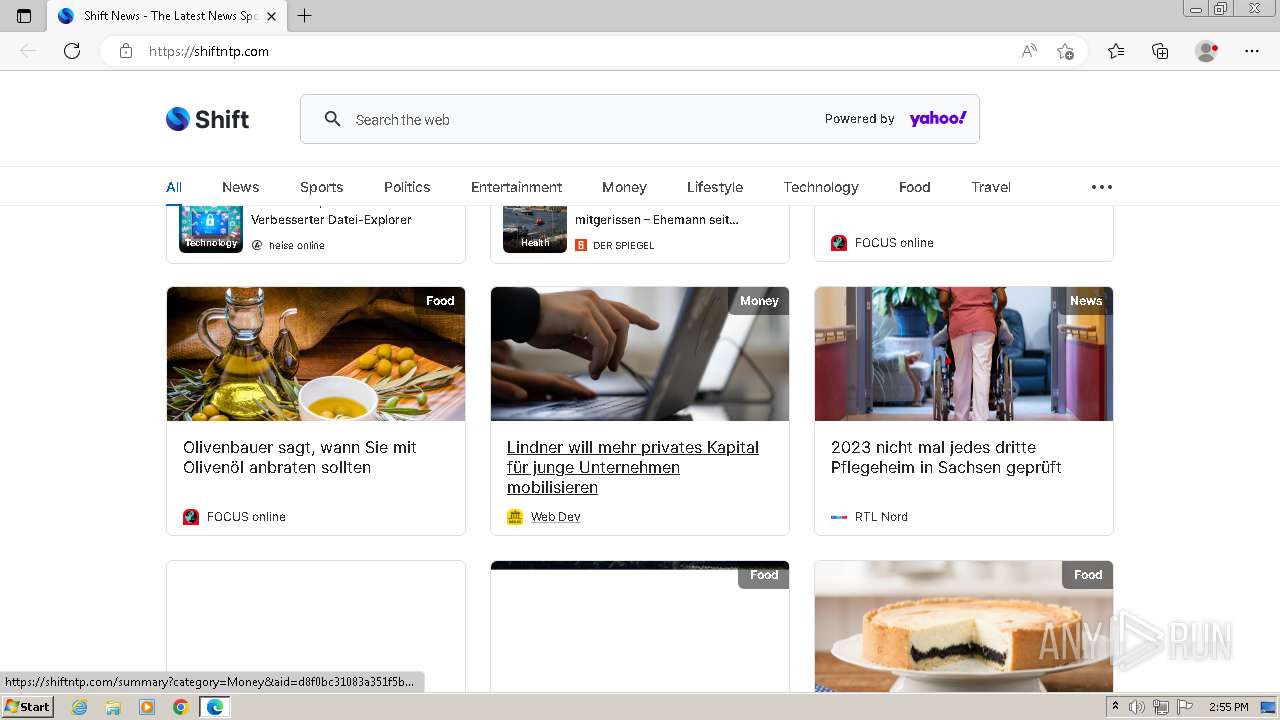Switch to the News category

(x=240, y=187)
